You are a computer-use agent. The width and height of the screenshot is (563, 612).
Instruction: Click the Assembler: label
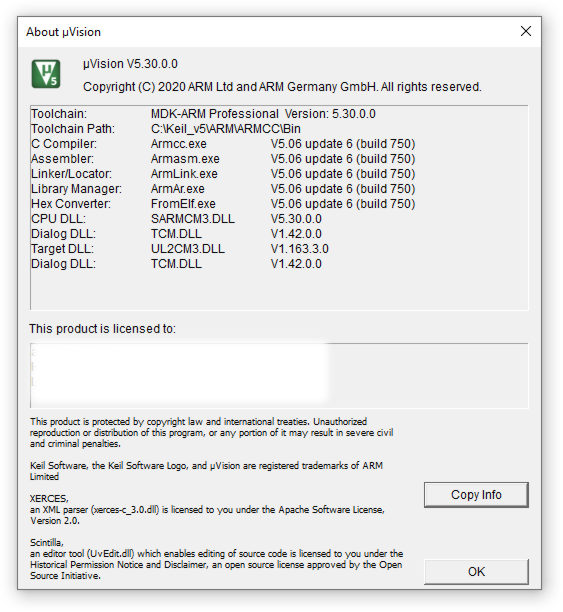(x=62, y=159)
